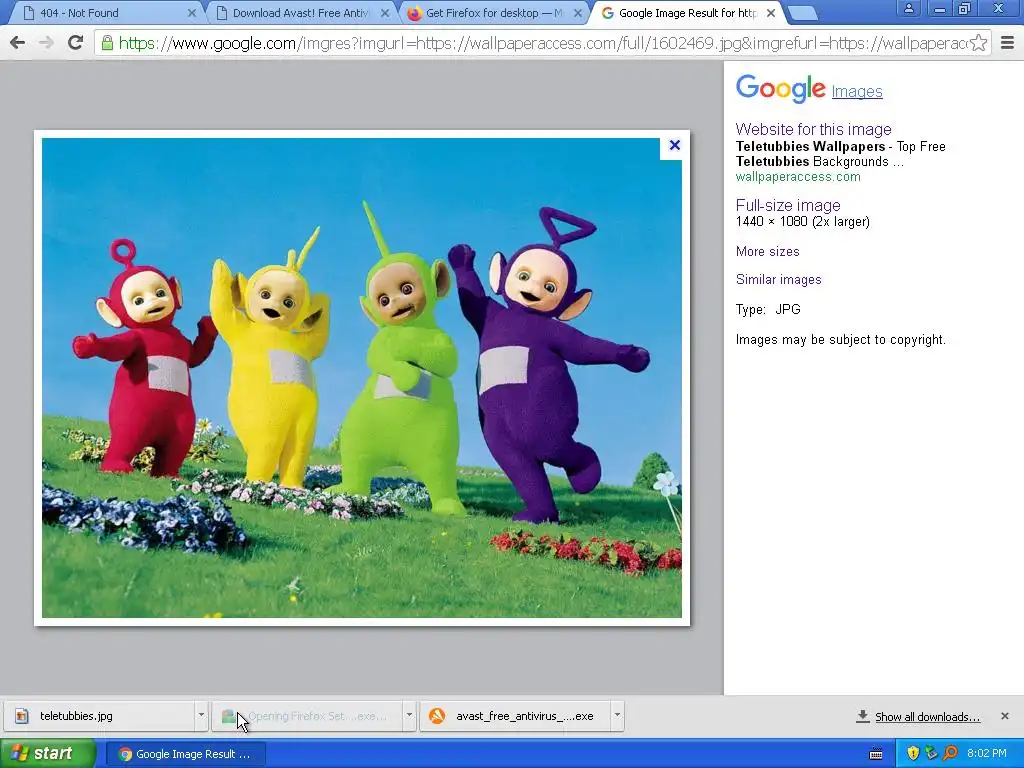Screen dimensions: 1024x768
Task: Click the Google Image Result taskbar button
Action: tap(185, 754)
